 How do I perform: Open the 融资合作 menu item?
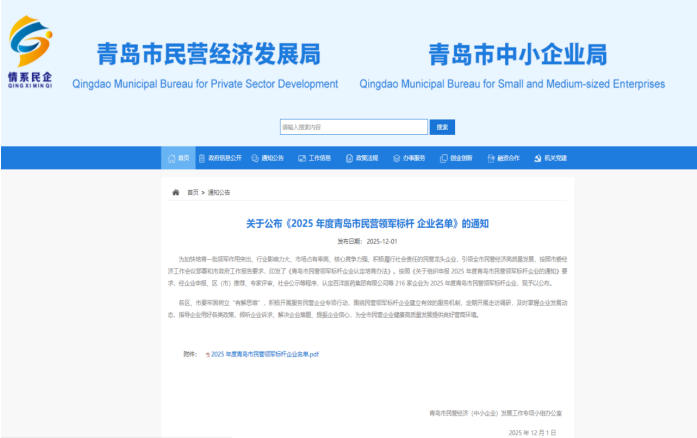coord(507,158)
